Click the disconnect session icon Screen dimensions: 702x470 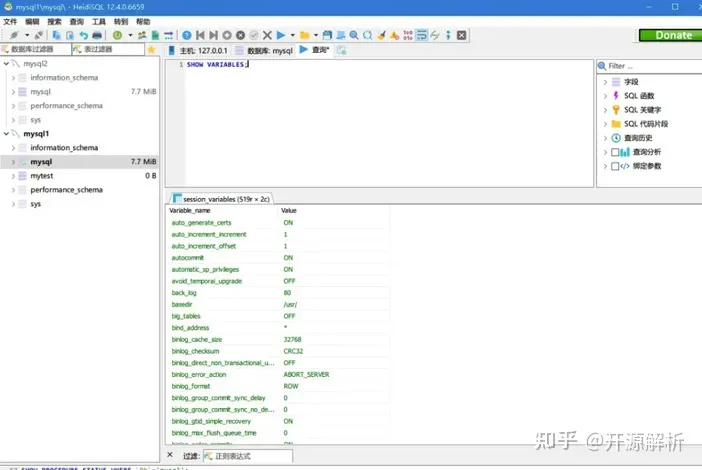tap(39, 35)
